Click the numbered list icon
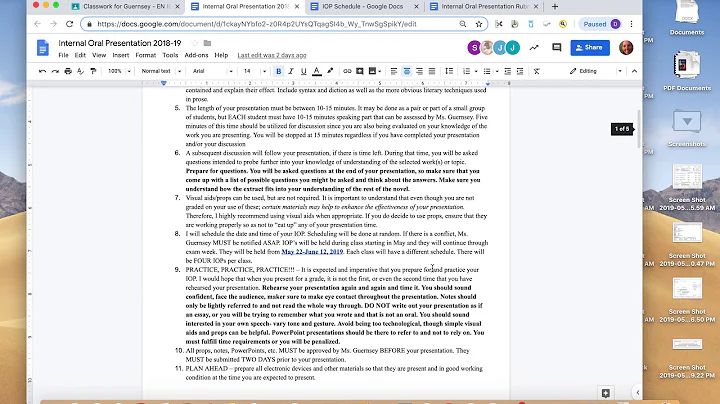 [x=467, y=71]
